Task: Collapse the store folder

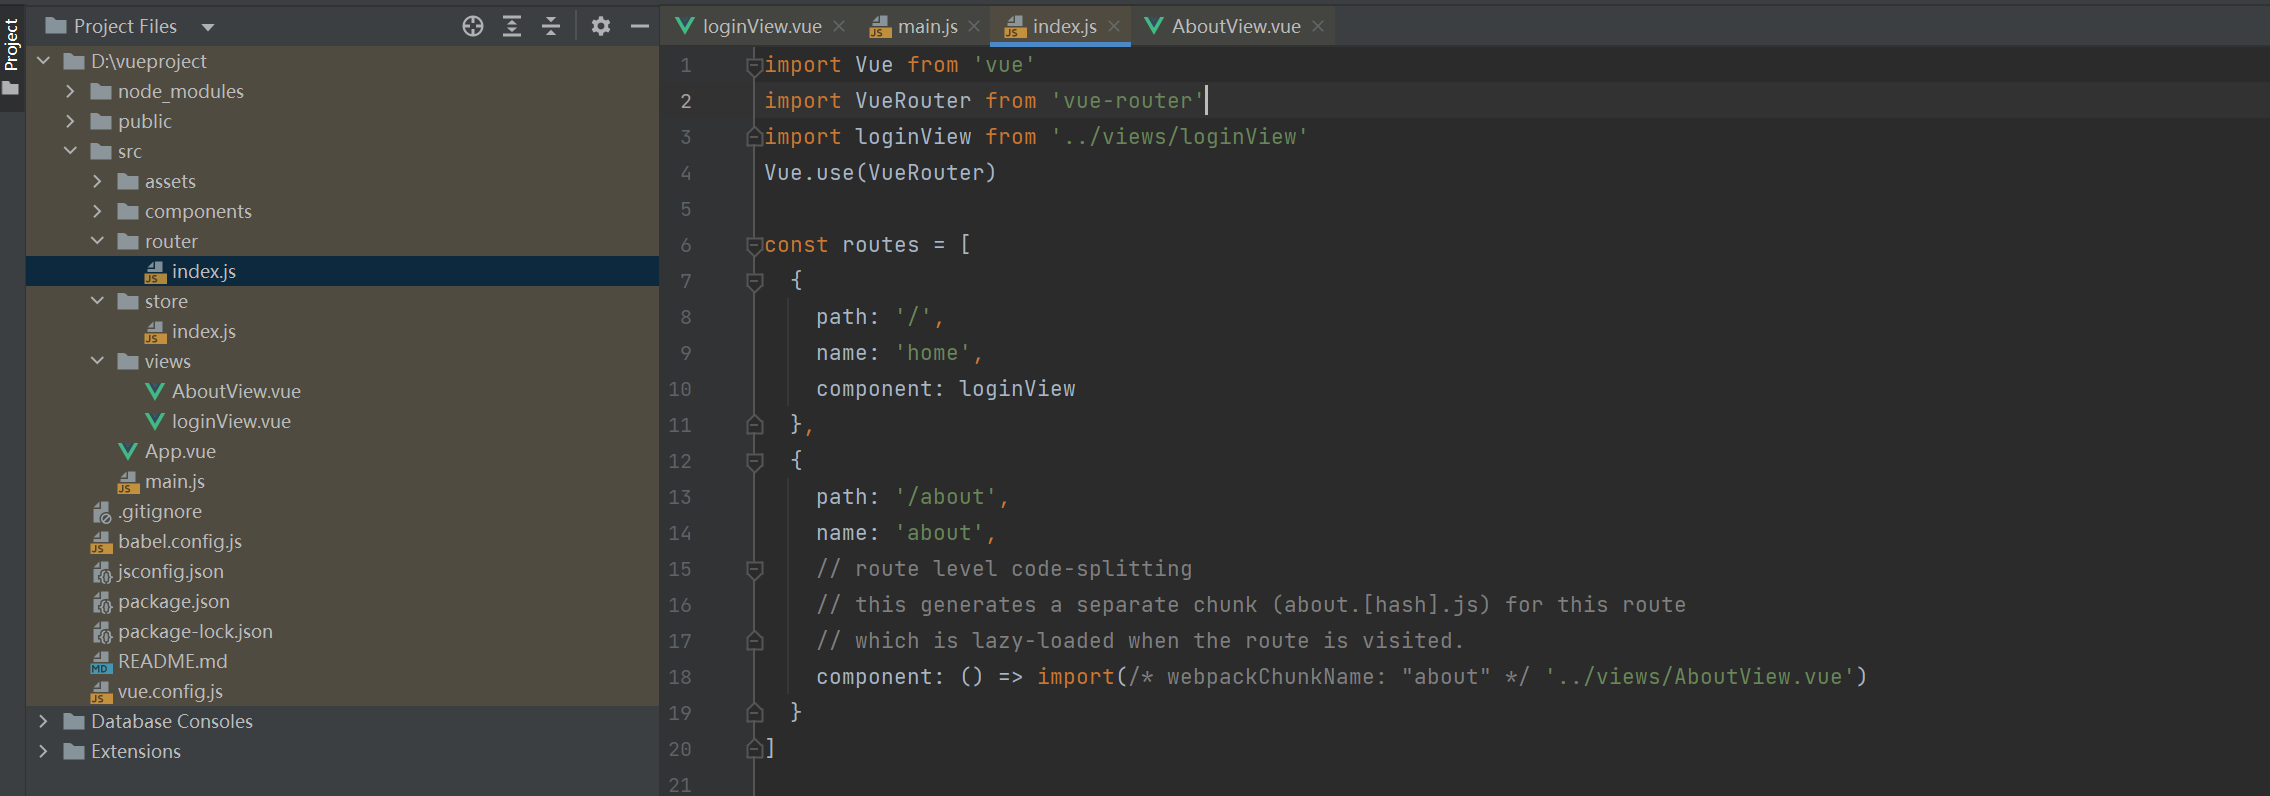Action: 97,301
